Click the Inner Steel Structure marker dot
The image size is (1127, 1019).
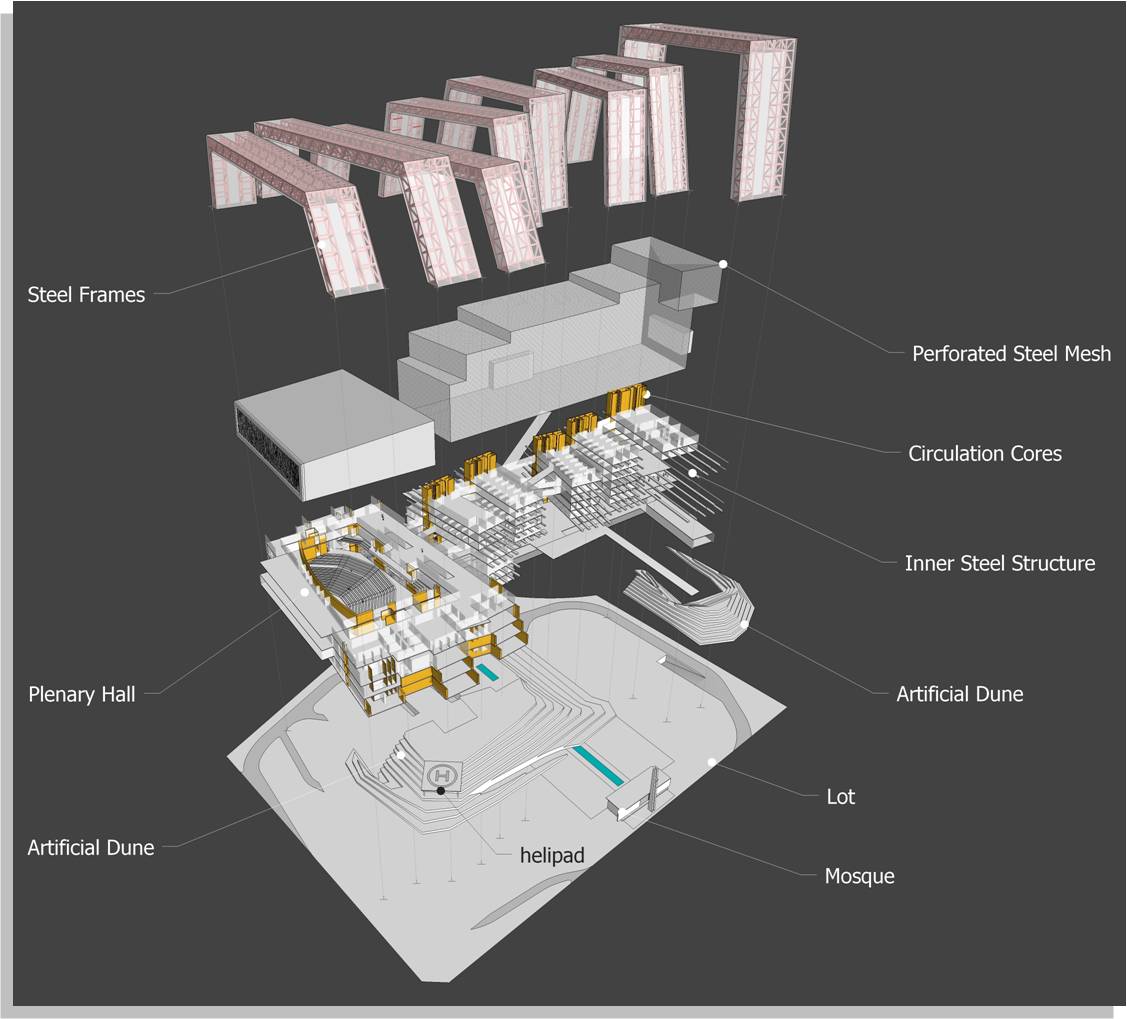click(692, 472)
